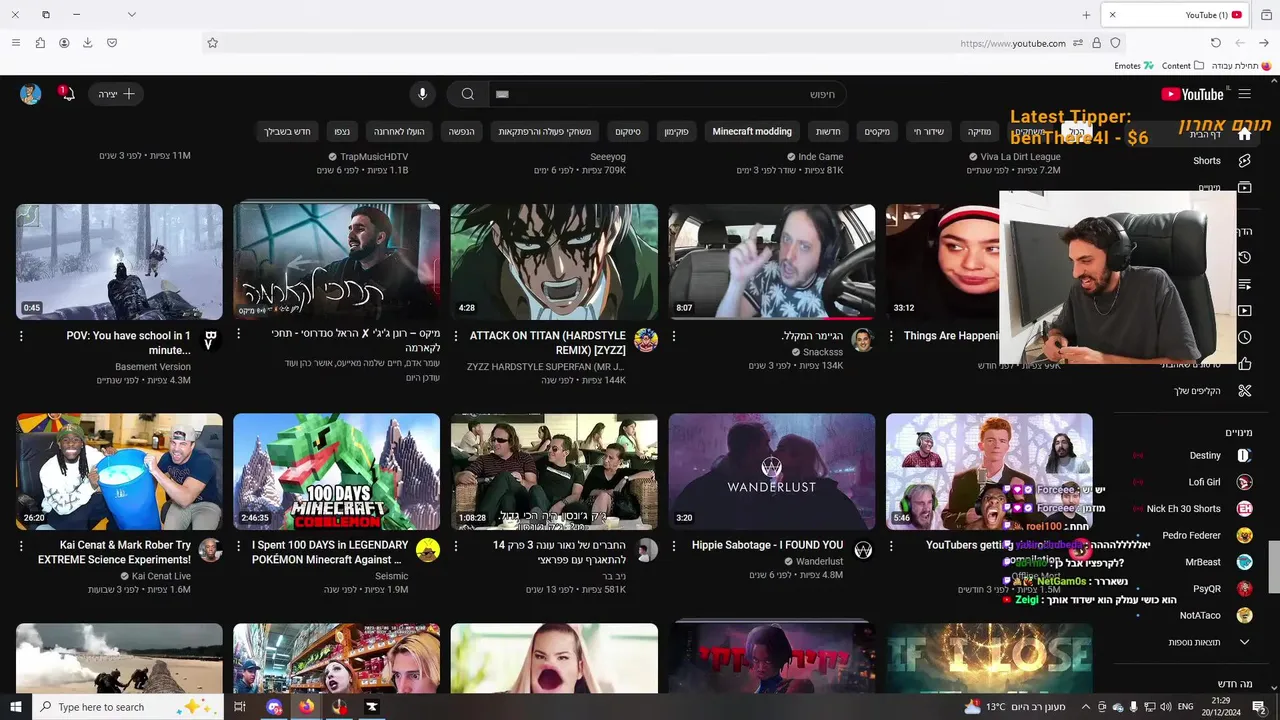Open the YouTube hamburger guide menu
The width and height of the screenshot is (1280, 720).
click(x=1244, y=94)
